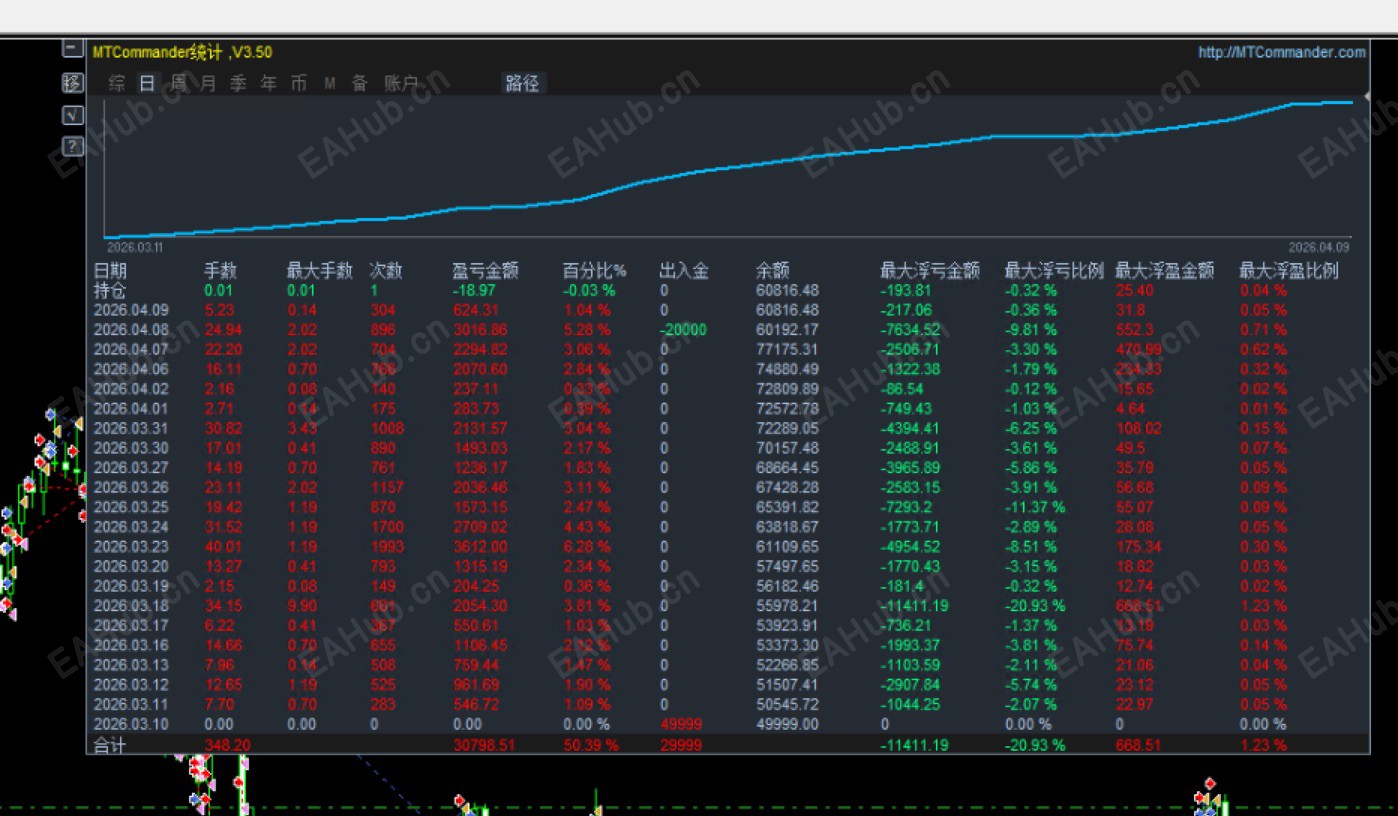Click the 盈亏金额 column header
Screen dimensions: 1398x816
[485, 270]
